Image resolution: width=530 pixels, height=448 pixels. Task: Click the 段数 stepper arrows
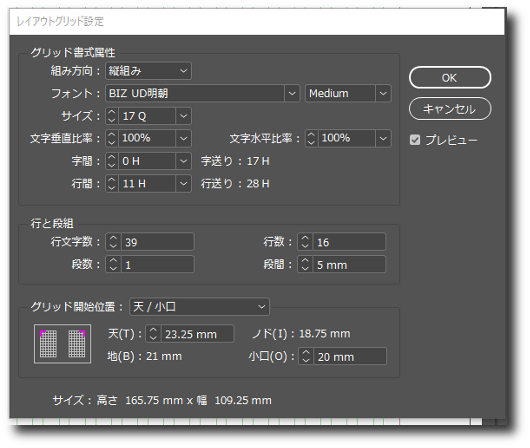pos(113,264)
